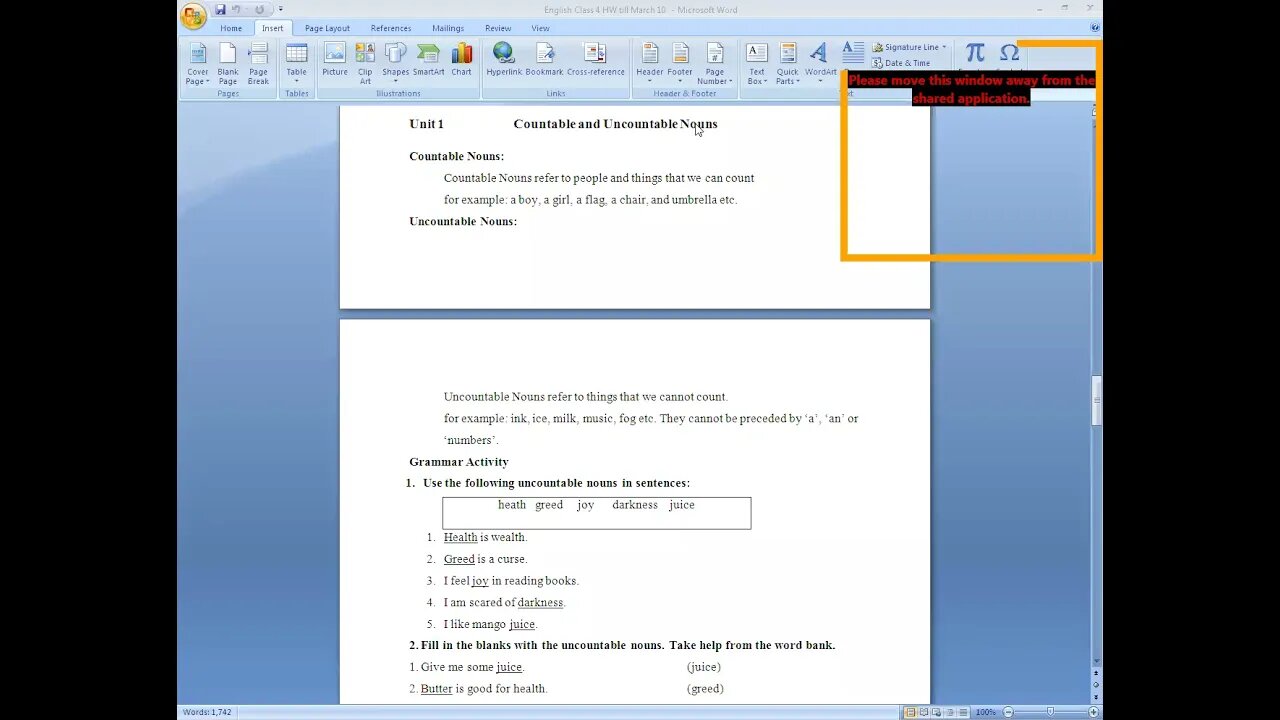This screenshot has width=1280, height=720.
Task: Open the Customize Quick Access Toolbar arrow
Action: click(280, 10)
